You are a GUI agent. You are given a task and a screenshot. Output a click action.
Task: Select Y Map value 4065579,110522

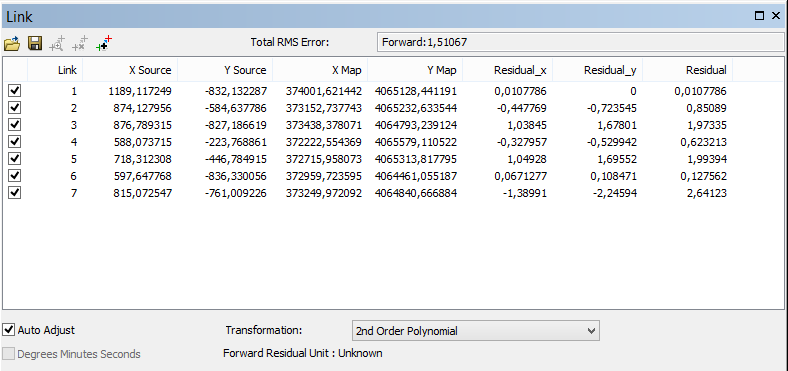416,142
